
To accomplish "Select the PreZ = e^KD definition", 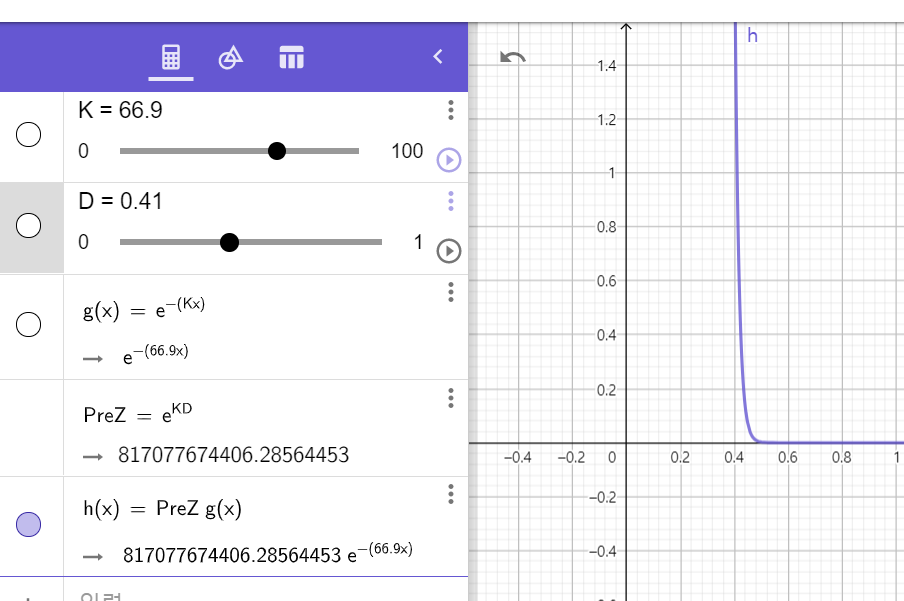I will 138,413.
